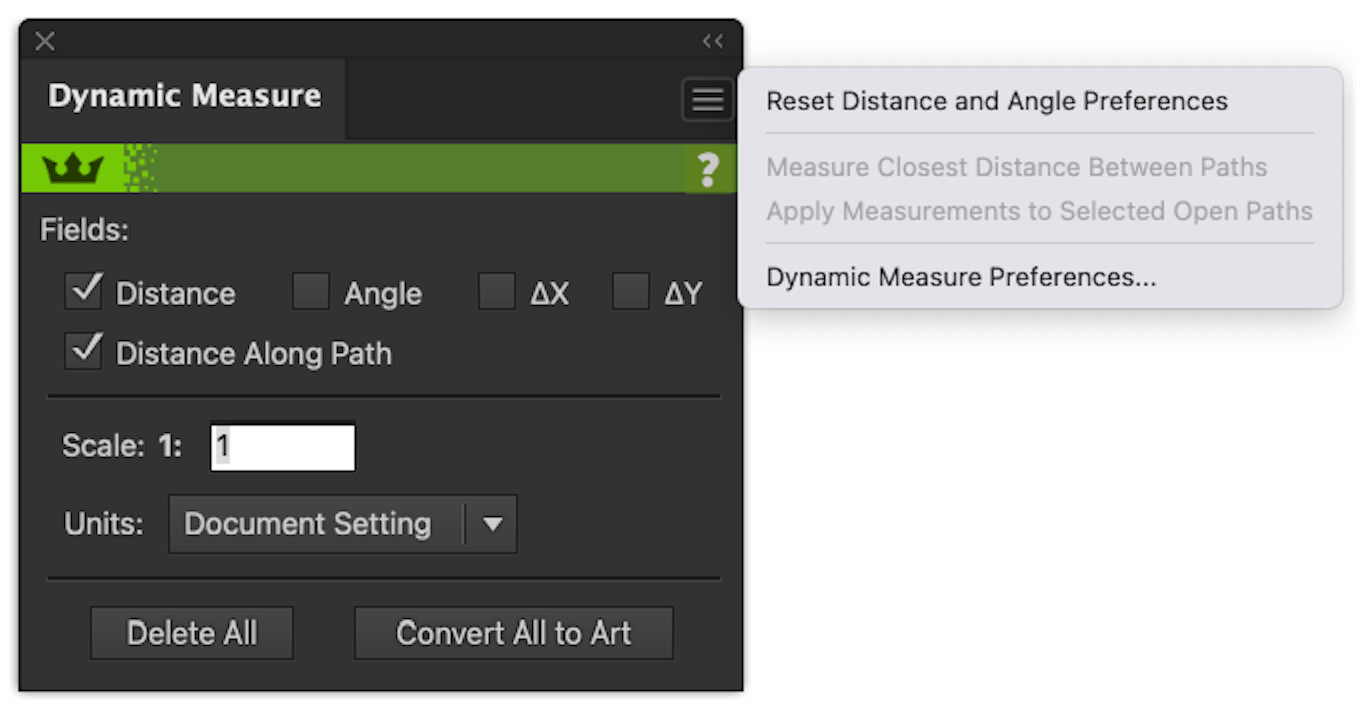This screenshot has height=712, width=1358.
Task: Disable the Distance checkbox
Action: click(x=84, y=291)
